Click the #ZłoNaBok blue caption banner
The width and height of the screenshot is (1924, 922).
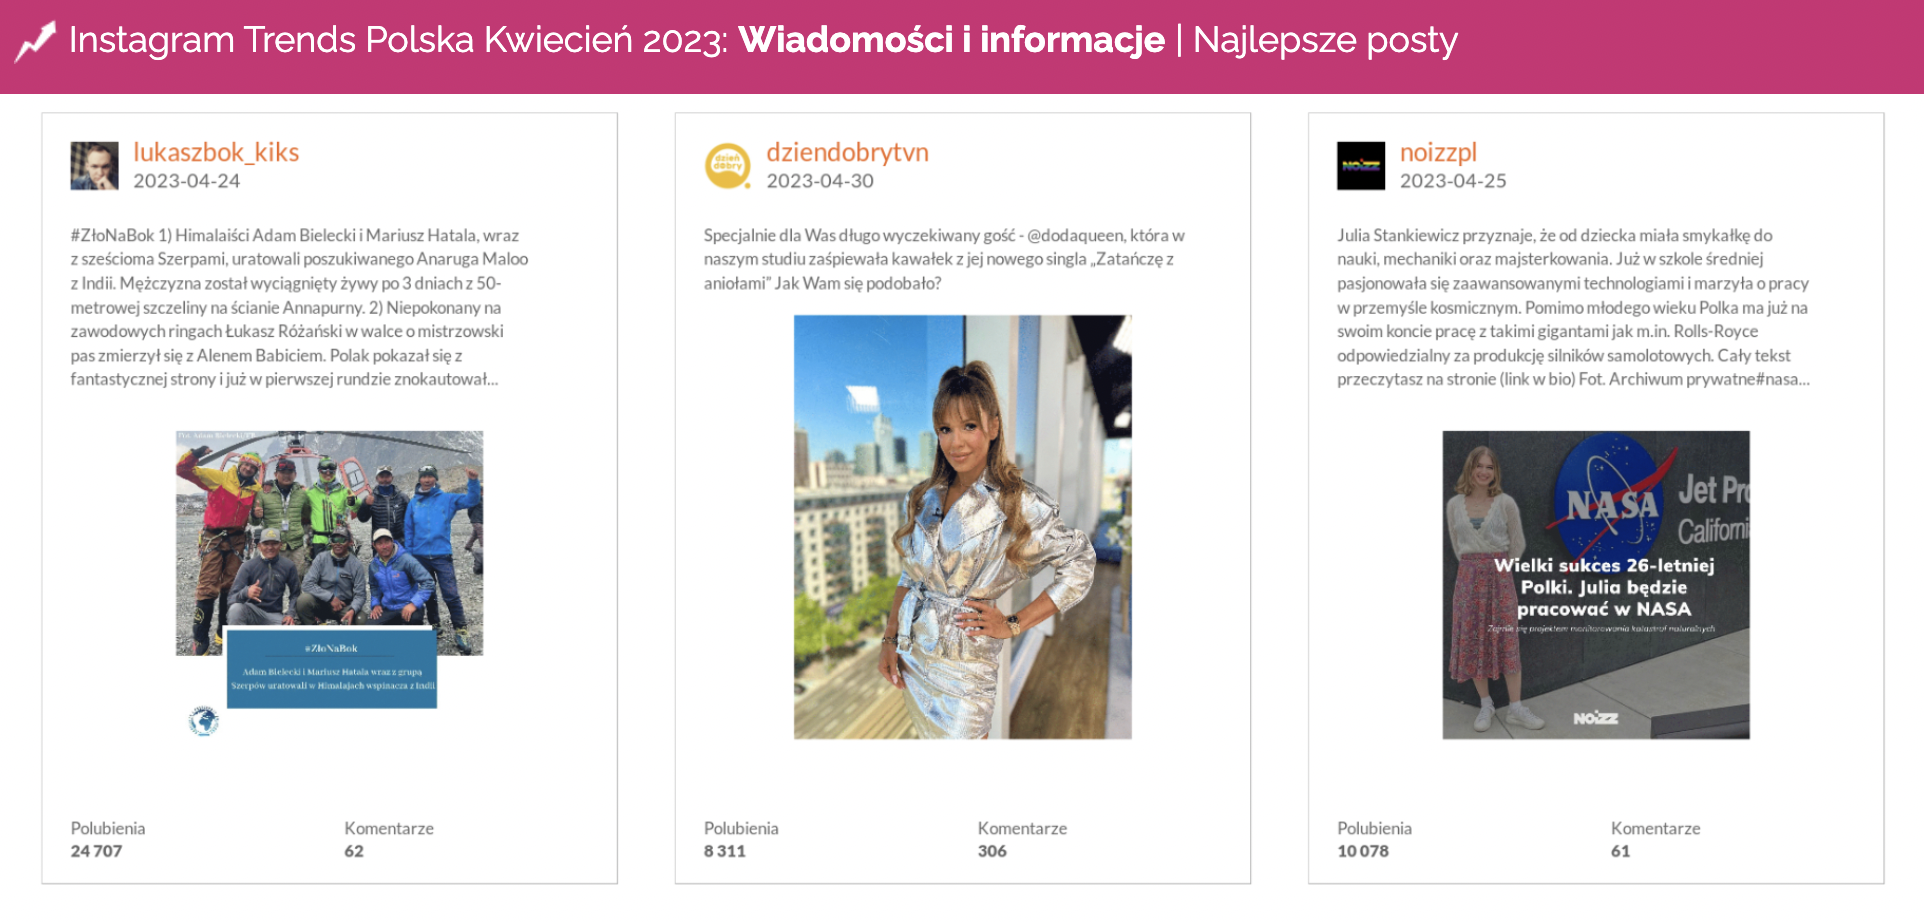[x=332, y=668]
